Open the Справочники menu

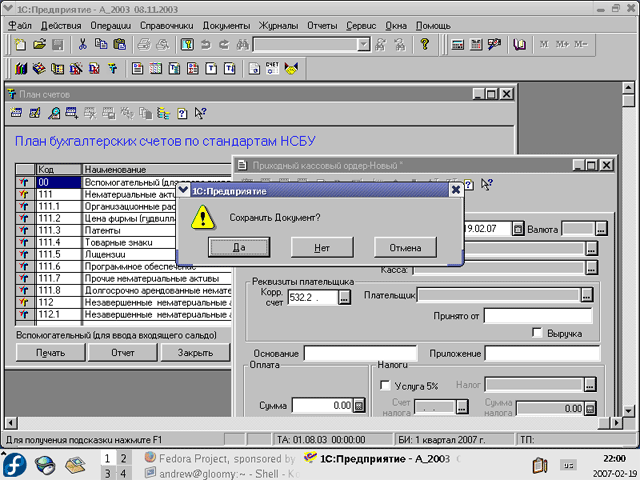click(167, 26)
